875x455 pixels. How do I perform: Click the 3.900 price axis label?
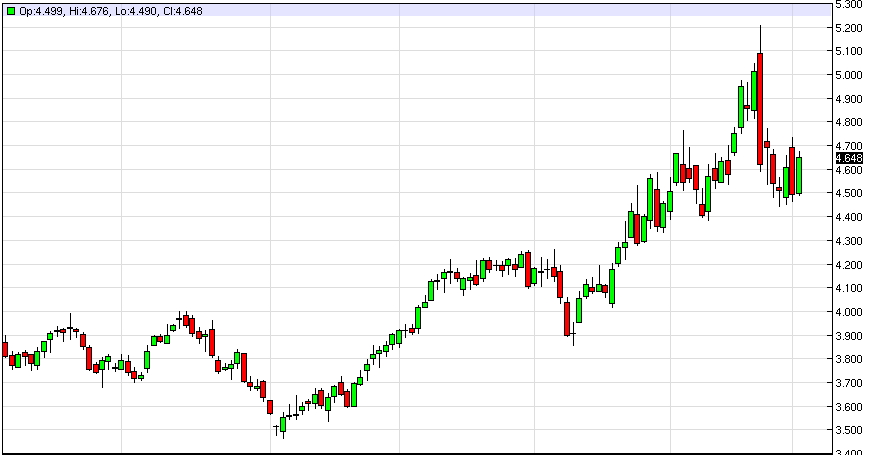[x=849, y=336]
